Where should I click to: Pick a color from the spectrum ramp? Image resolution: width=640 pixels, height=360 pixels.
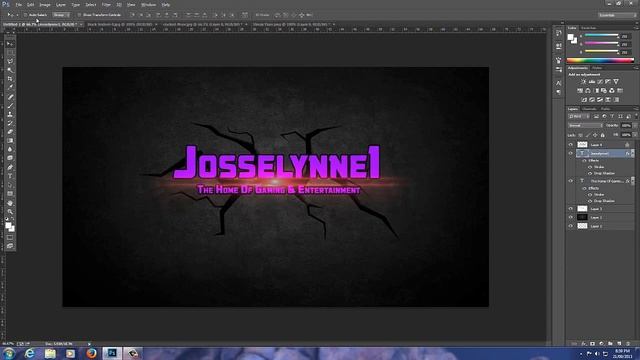click(600, 60)
